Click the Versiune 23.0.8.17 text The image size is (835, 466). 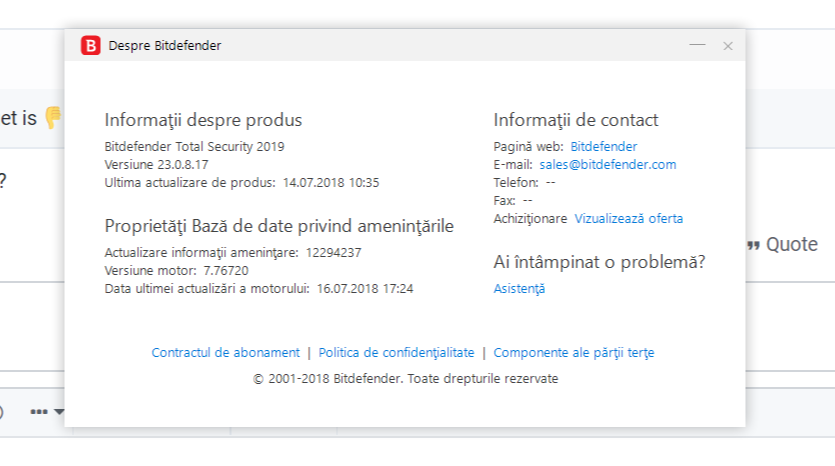click(156, 165)
